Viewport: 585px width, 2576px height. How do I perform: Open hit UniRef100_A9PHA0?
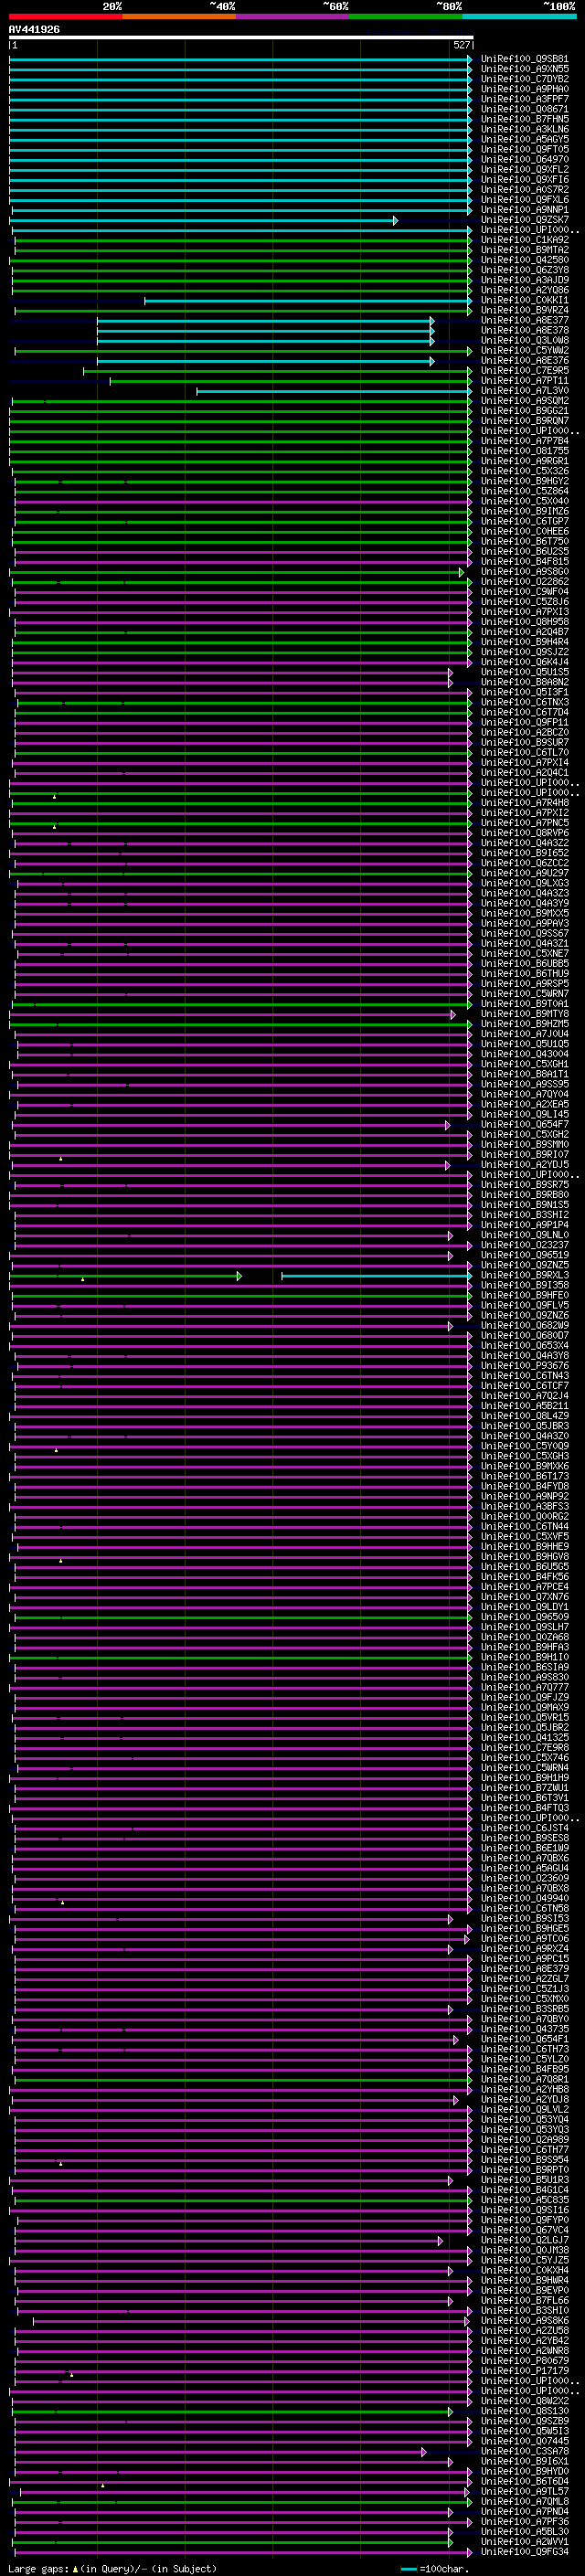[x=524, y=89]
